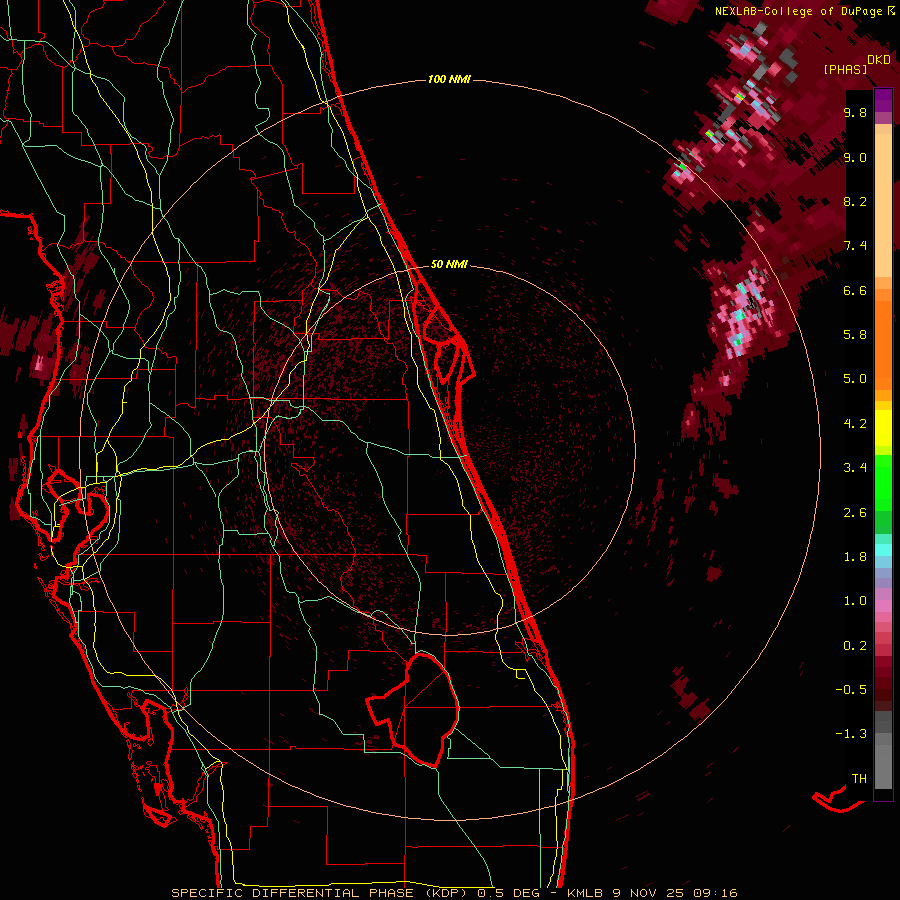Click the 3.4 scale value
Image resolution: width=900 pixels, height=900 pixels.
click(855, 468)
